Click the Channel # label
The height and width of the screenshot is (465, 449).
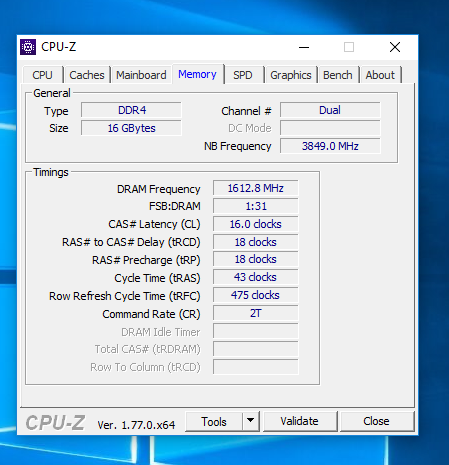click(x=246, y=111)
